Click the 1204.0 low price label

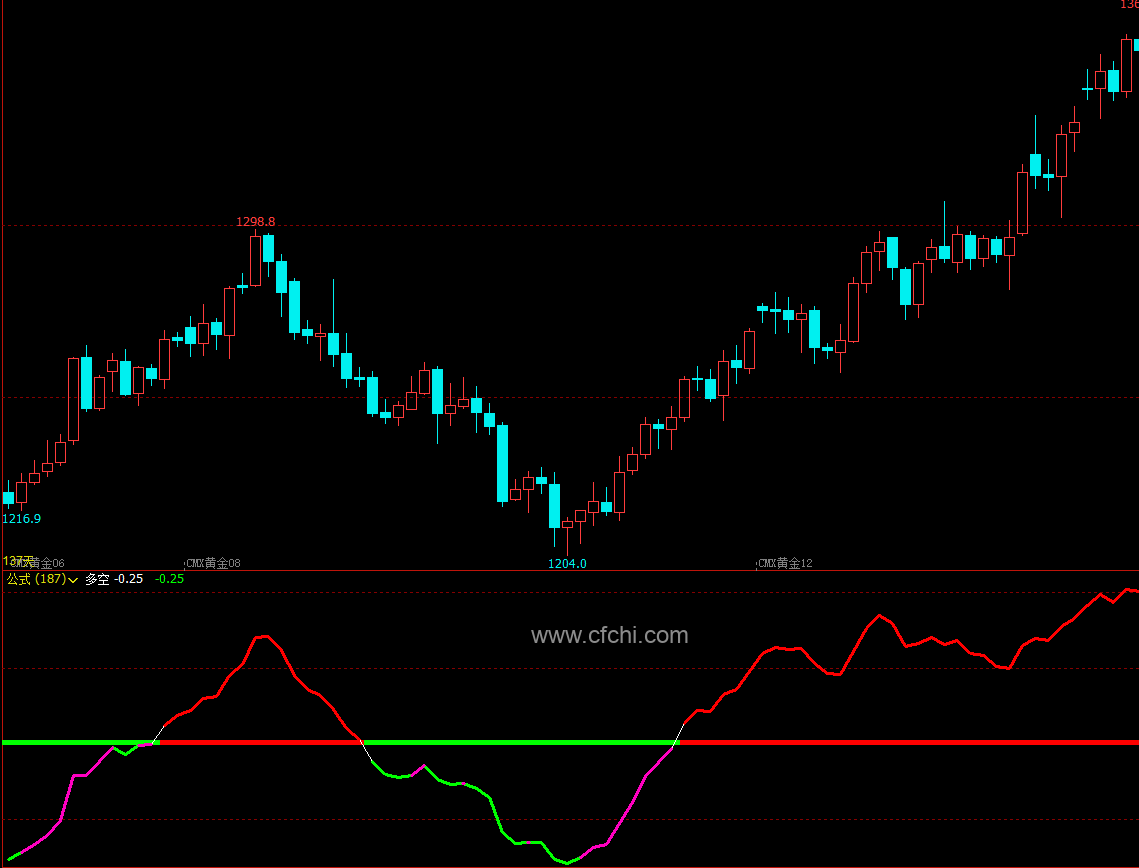point(567,564)
